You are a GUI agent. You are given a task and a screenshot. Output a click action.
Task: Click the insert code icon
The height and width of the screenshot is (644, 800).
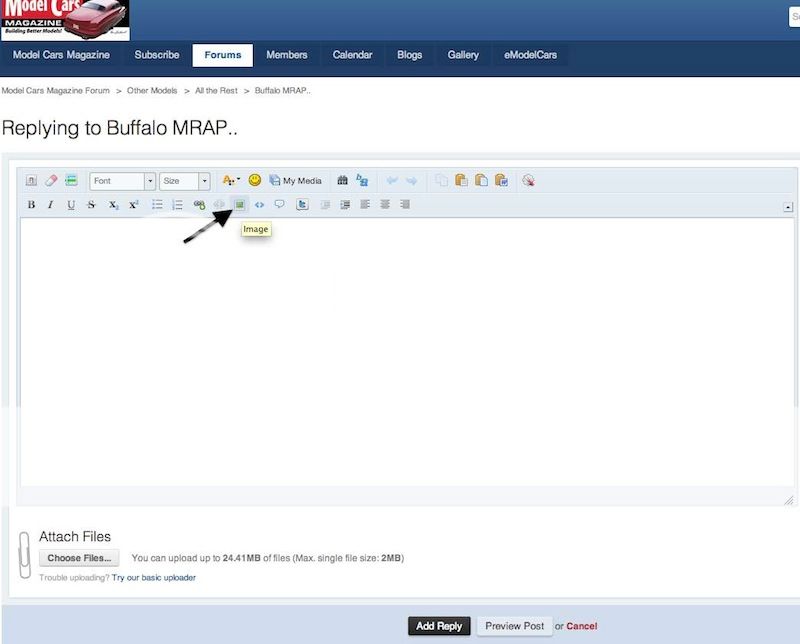pos(260,204)
